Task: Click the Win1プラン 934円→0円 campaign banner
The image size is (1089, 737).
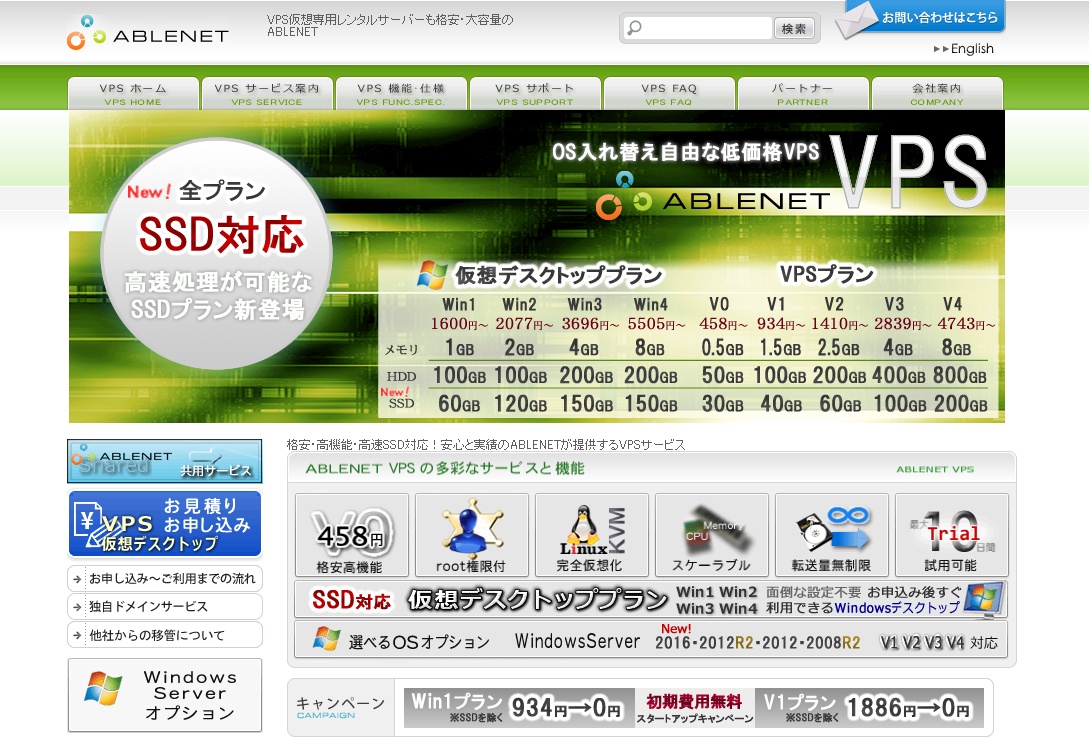Action: pyautogui.click(x=518, y=707)
